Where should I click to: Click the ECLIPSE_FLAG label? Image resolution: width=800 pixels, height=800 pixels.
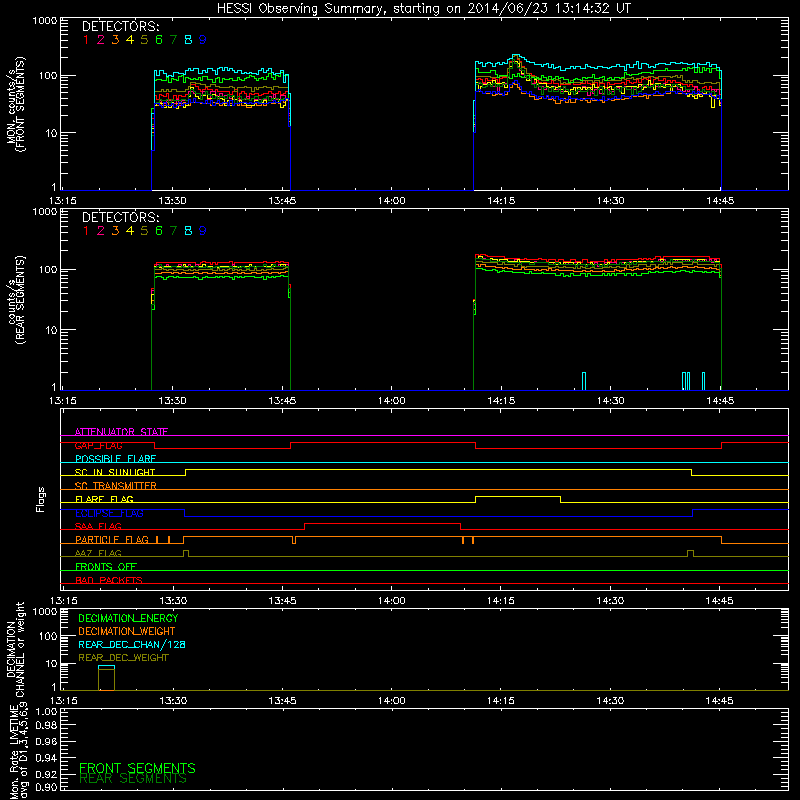[109, 513]
